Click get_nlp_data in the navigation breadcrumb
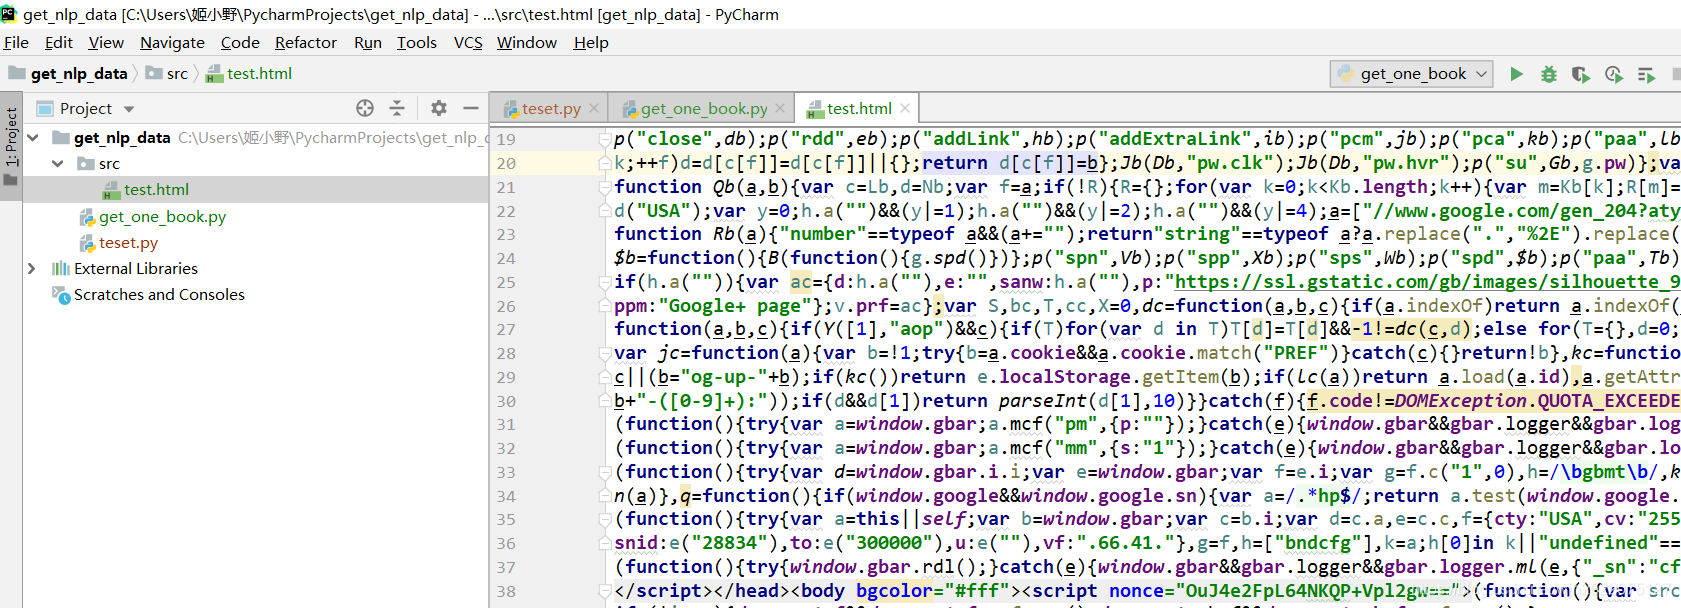Screen dimensions: 1681x608 click(x=79, y=74)
